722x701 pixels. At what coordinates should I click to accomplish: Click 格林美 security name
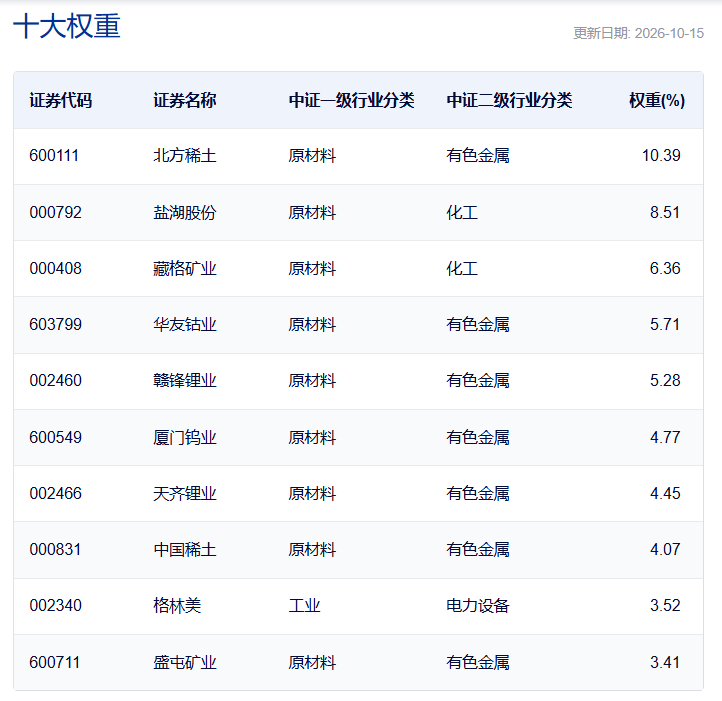[177, 606]
